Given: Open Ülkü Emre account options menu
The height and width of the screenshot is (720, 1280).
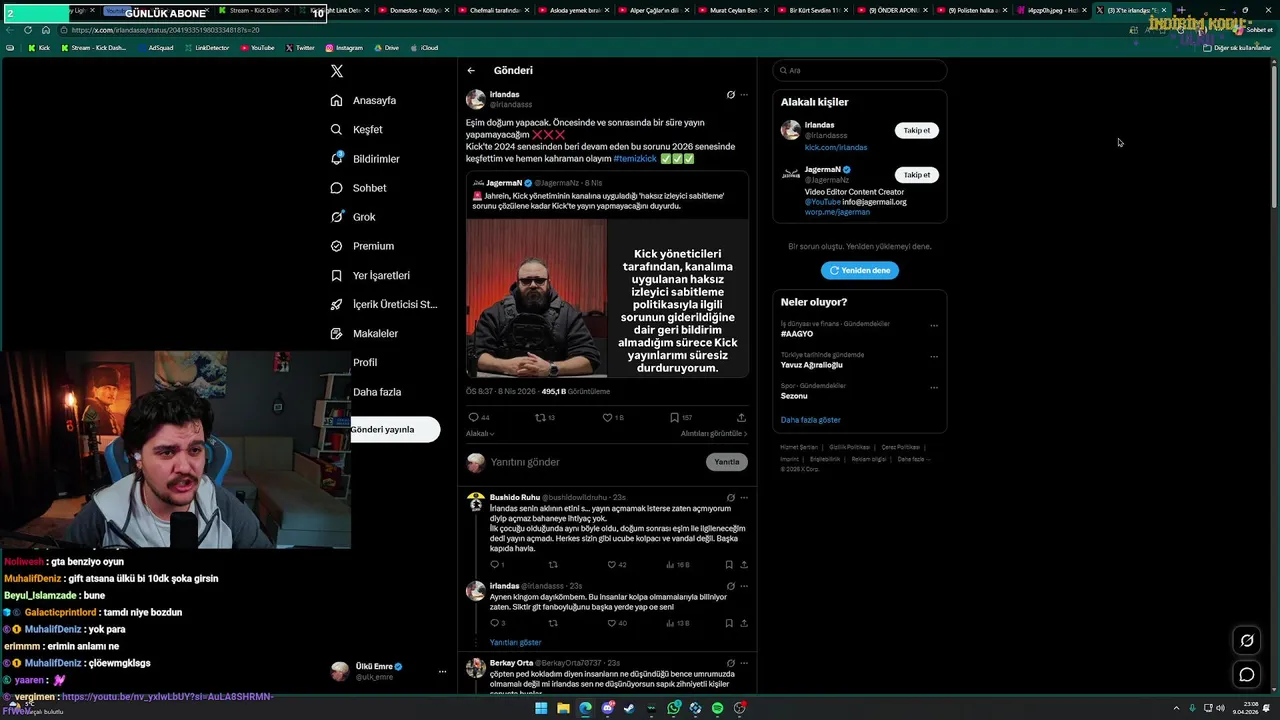Looking at the screenshot, I should click(442, 672).
